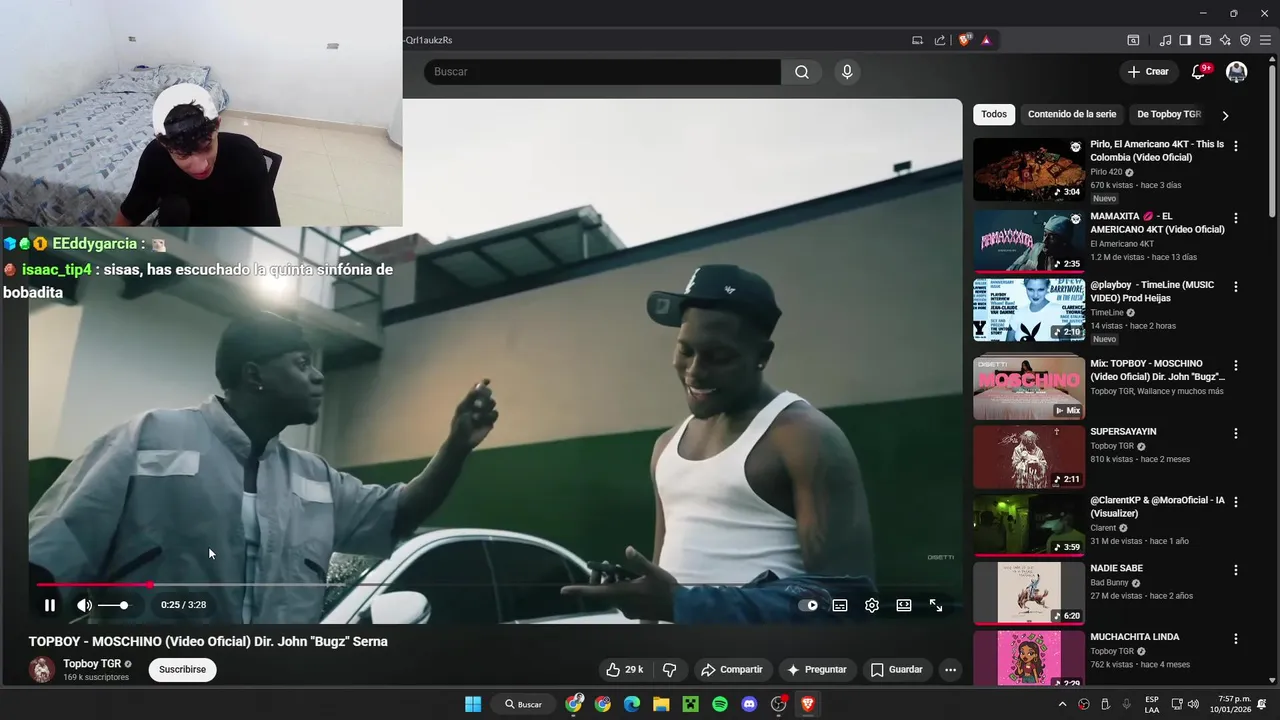Like the video showing 29 k

[x=624, y=670]
